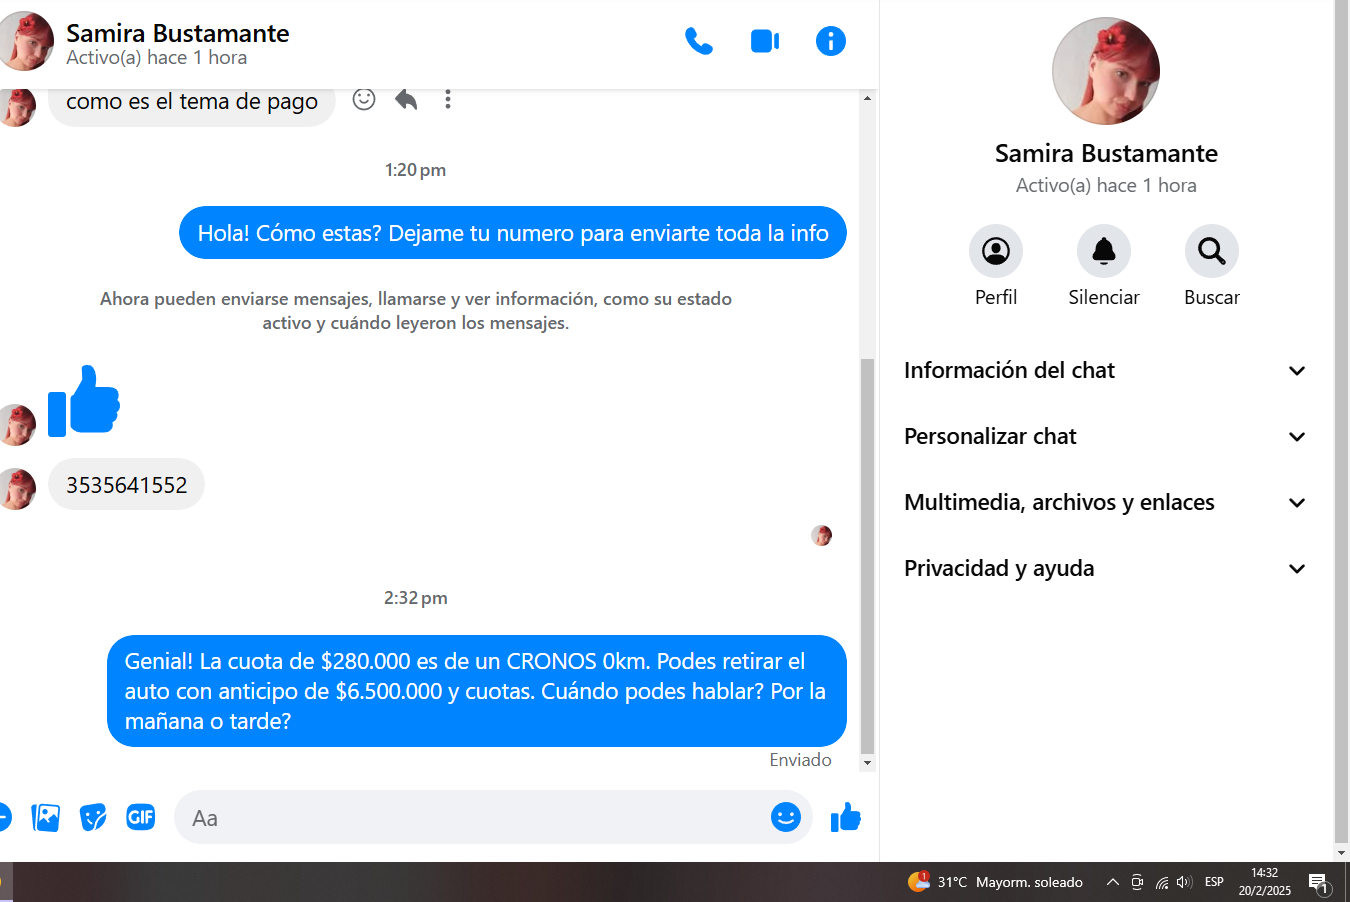Open the emoji picker in message field
1350x902 pixels.
[786, 817]
